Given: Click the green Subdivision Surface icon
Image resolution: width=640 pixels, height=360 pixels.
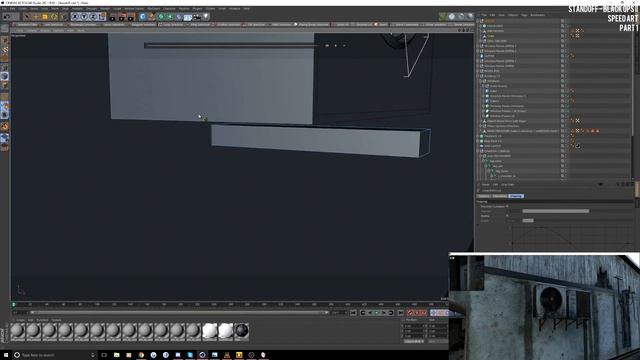Looking at the screenshot, I should tap(161, 17).
